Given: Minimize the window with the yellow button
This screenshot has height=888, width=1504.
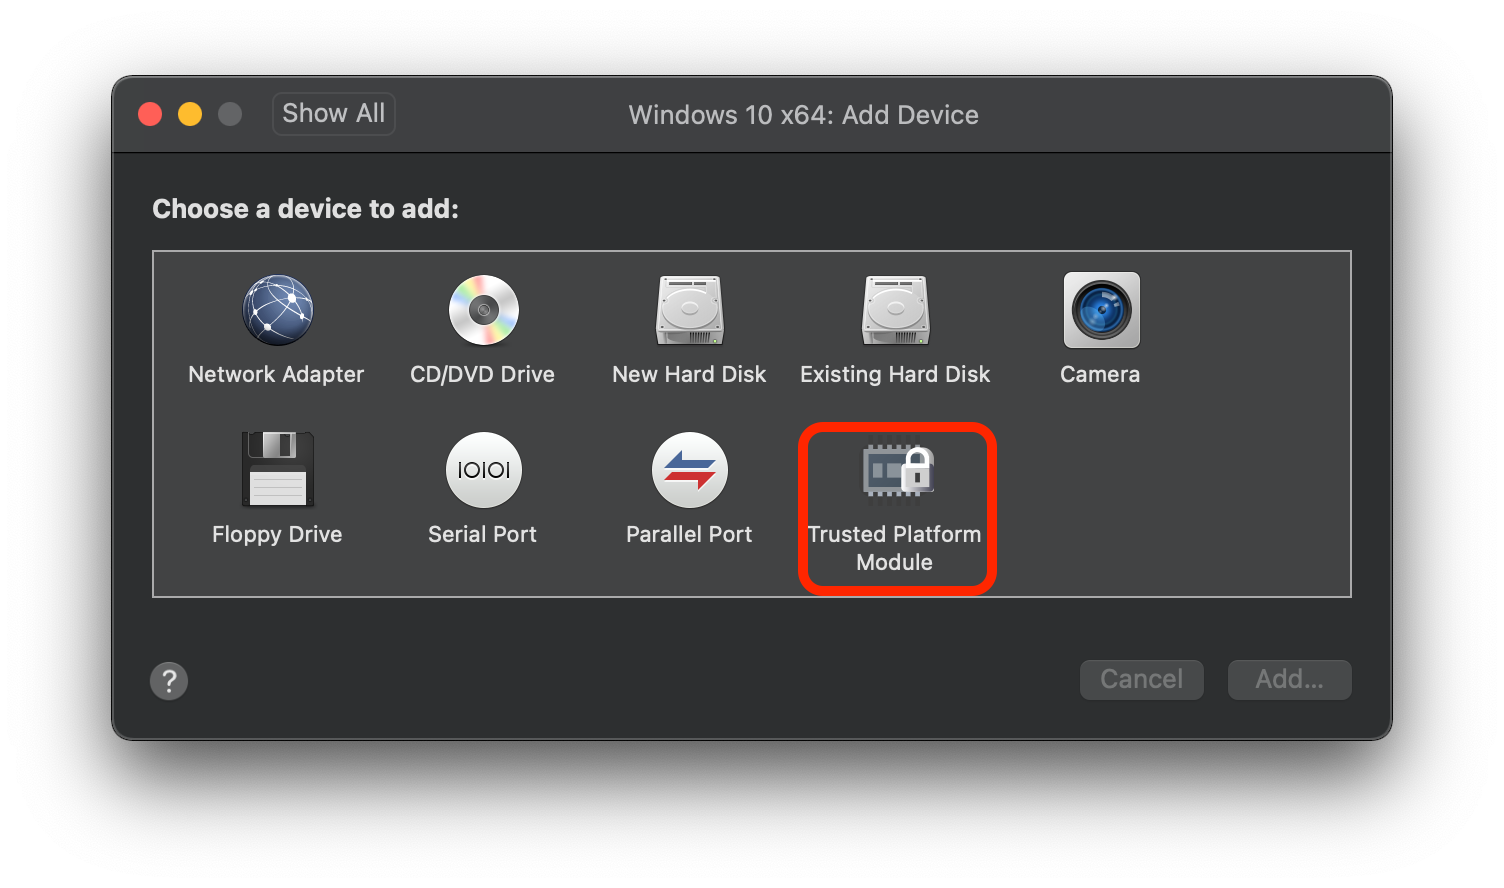Looking at the screenshot, I should coord(190,114).
